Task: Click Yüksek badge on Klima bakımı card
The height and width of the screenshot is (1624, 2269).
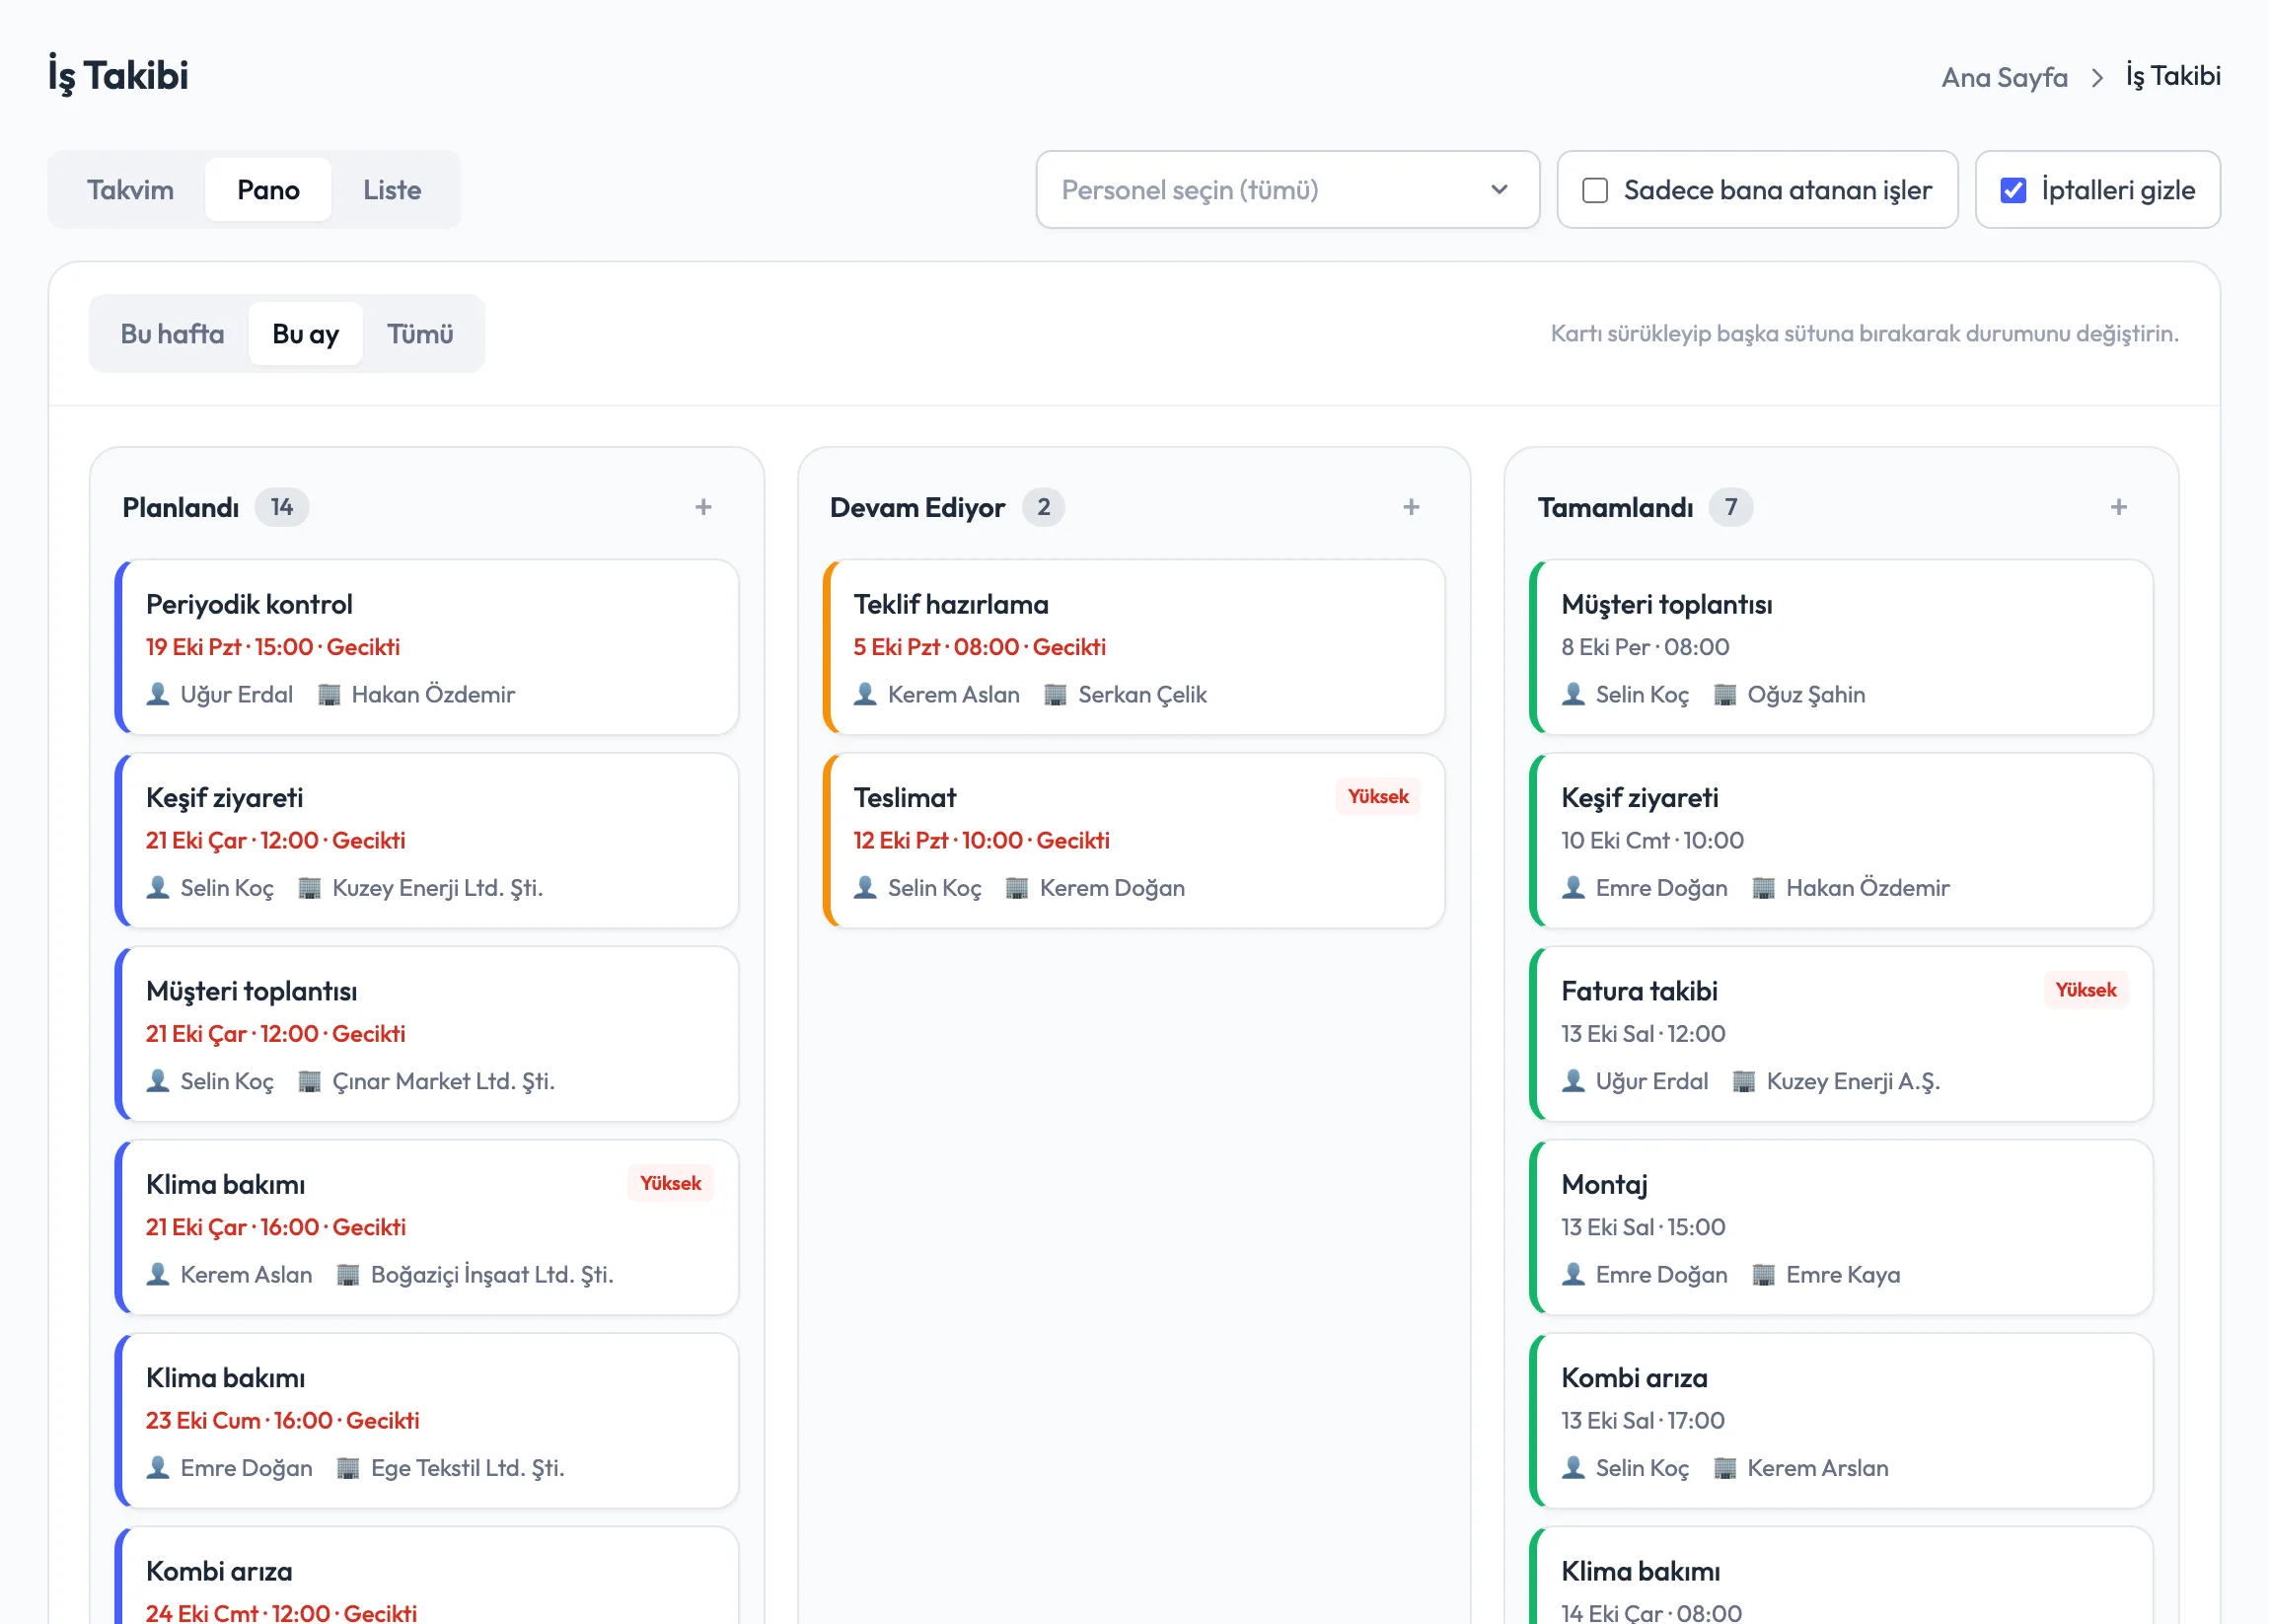Action: coord(670,1183)
